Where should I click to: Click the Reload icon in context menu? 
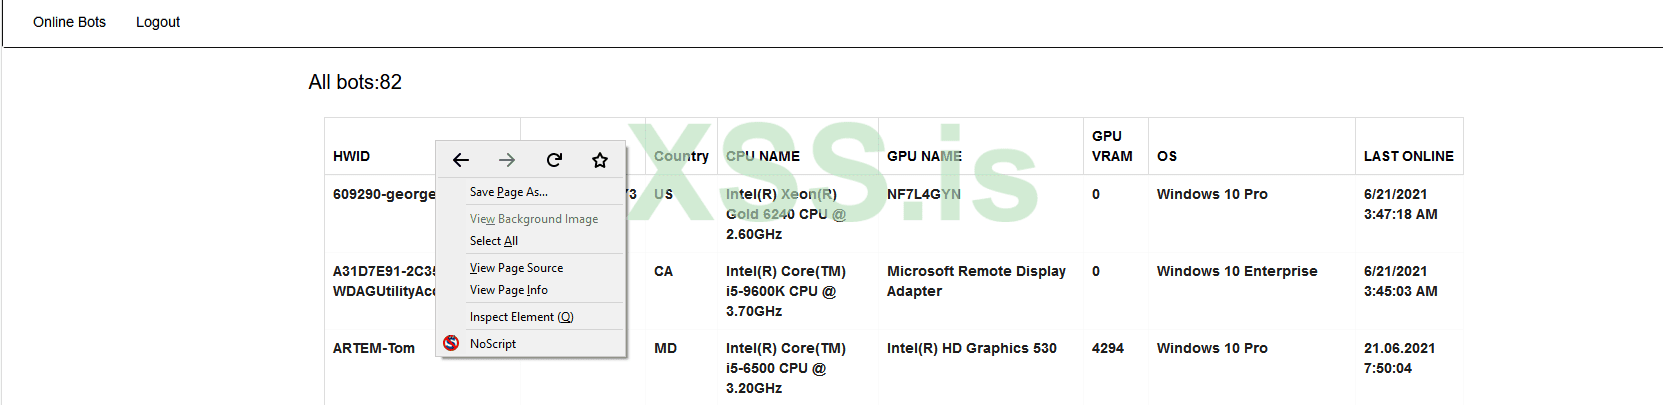pos(554,160)
